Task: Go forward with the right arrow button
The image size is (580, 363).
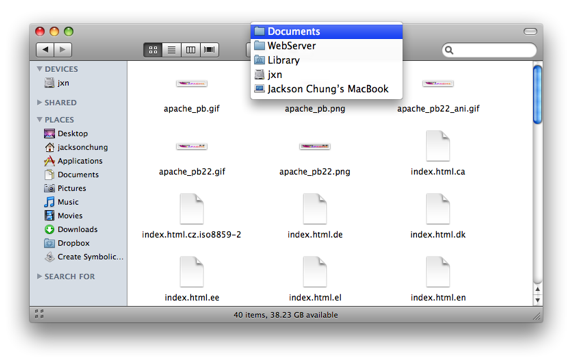Action: (x=63, y=50)
